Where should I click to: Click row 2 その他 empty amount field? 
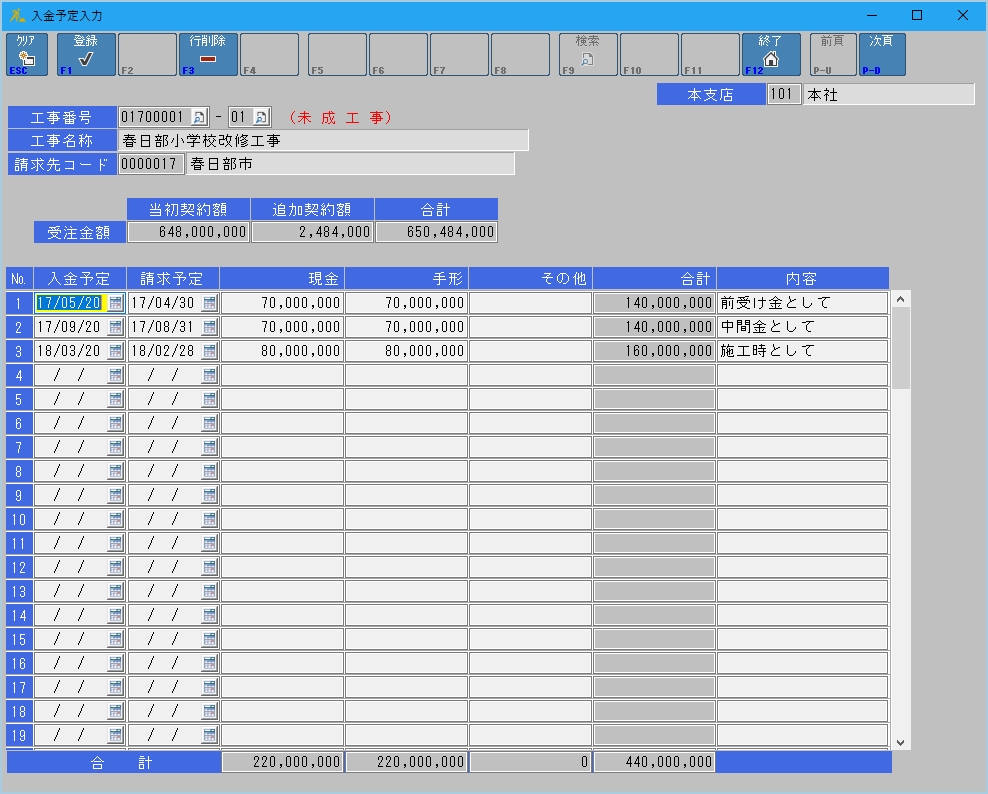530,327
